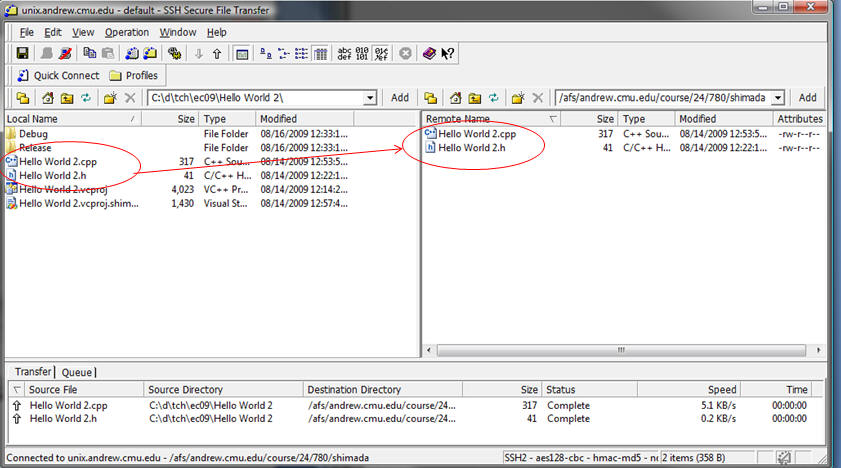Sort local files by Local Name header
Screen dimensions: 841x468
(73, 118)
